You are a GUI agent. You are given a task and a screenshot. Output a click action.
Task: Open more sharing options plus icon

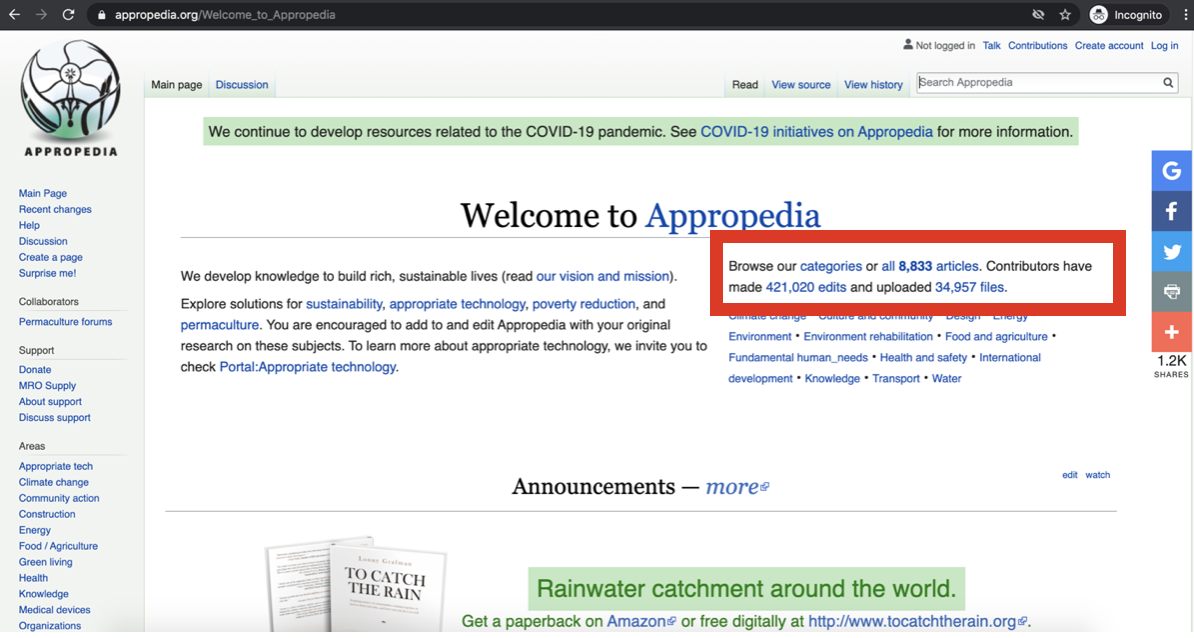click(1171, 332)
